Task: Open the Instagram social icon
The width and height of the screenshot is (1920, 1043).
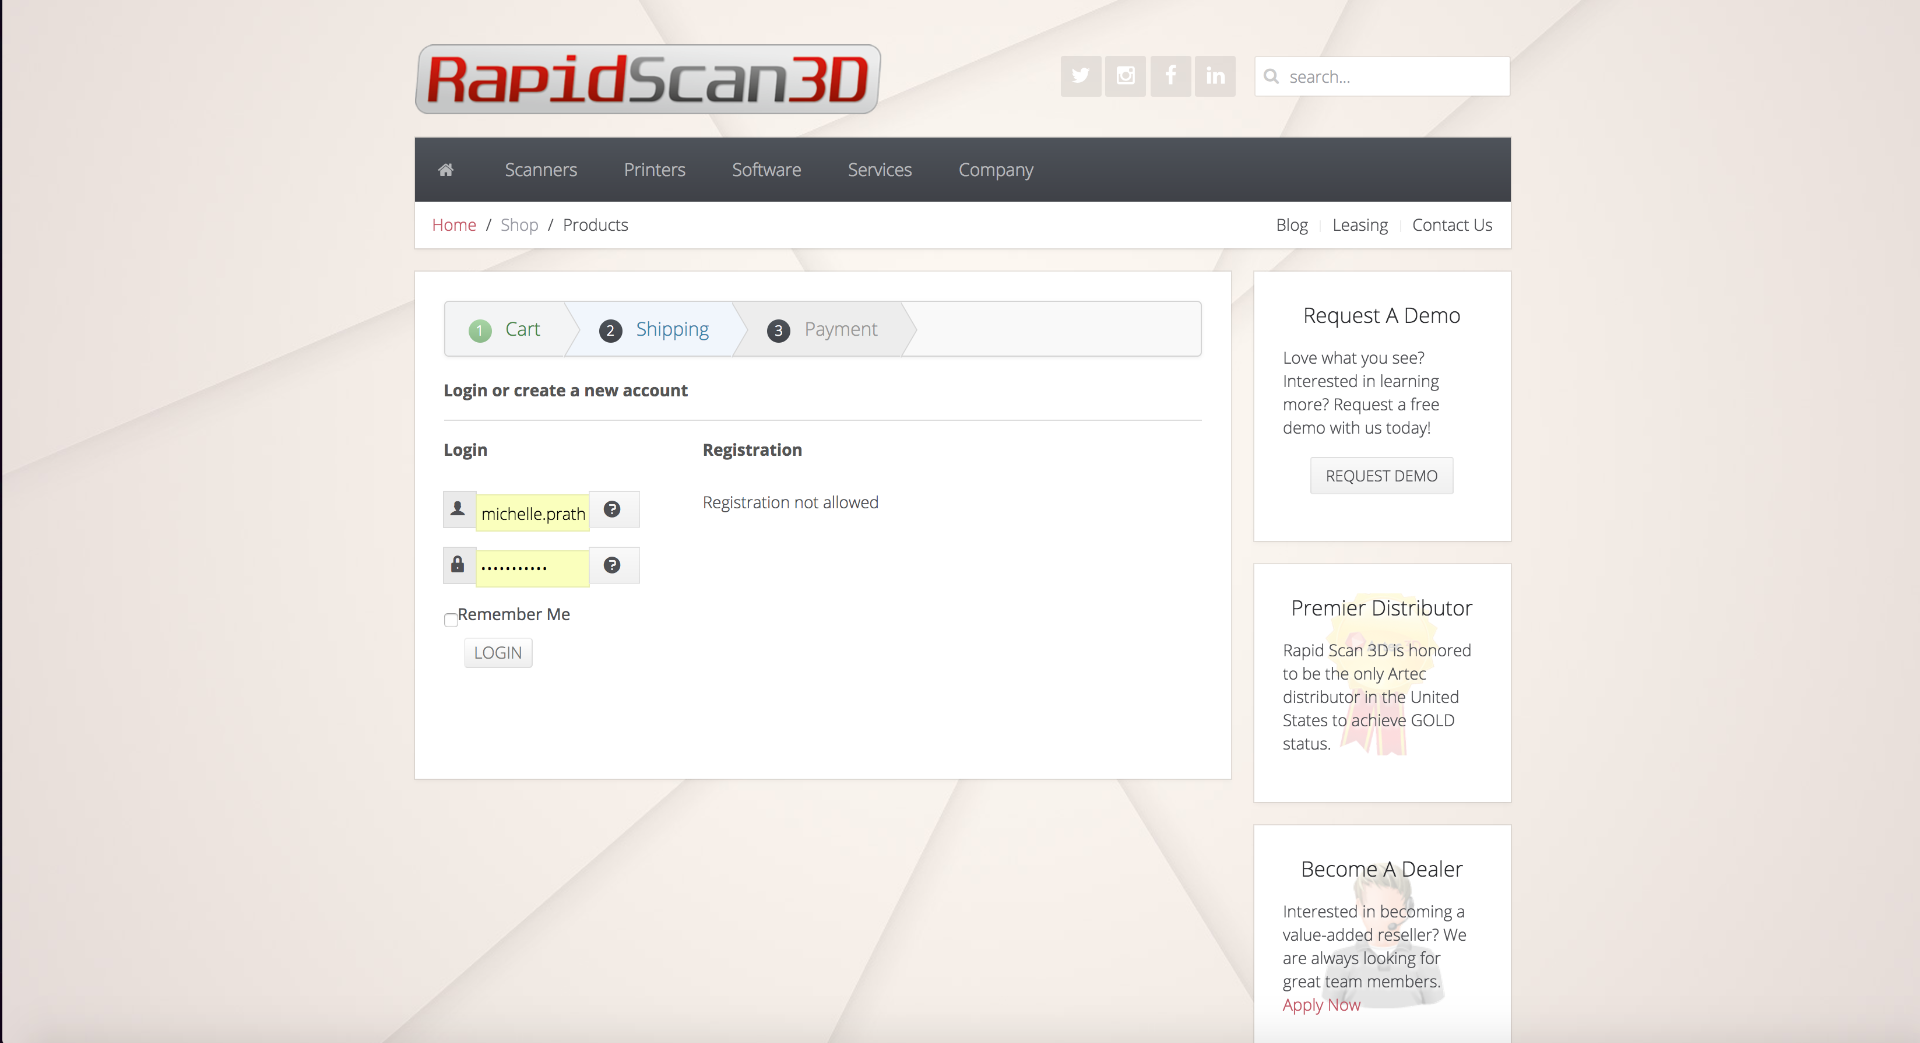Action: tap(1126, 76)
